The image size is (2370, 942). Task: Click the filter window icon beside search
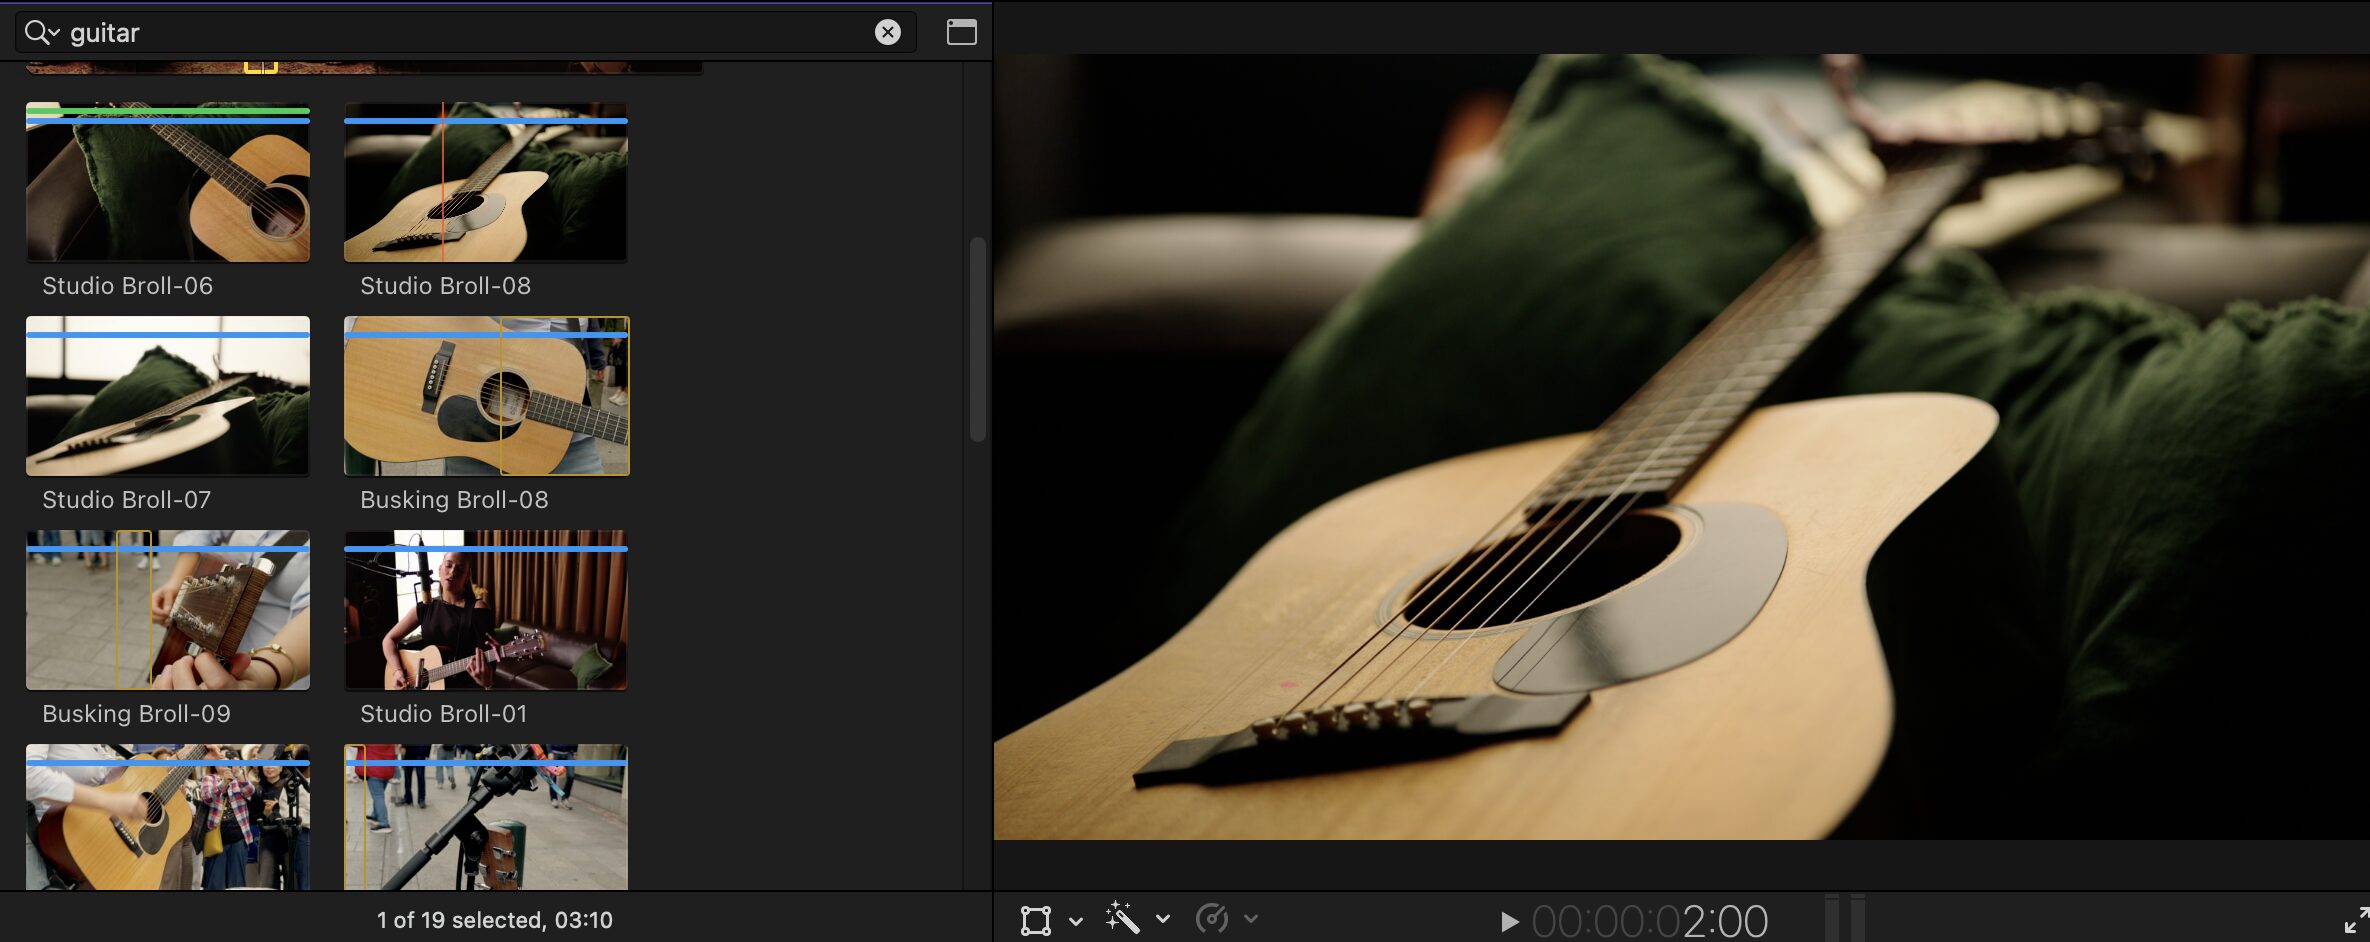coord(961,33)
